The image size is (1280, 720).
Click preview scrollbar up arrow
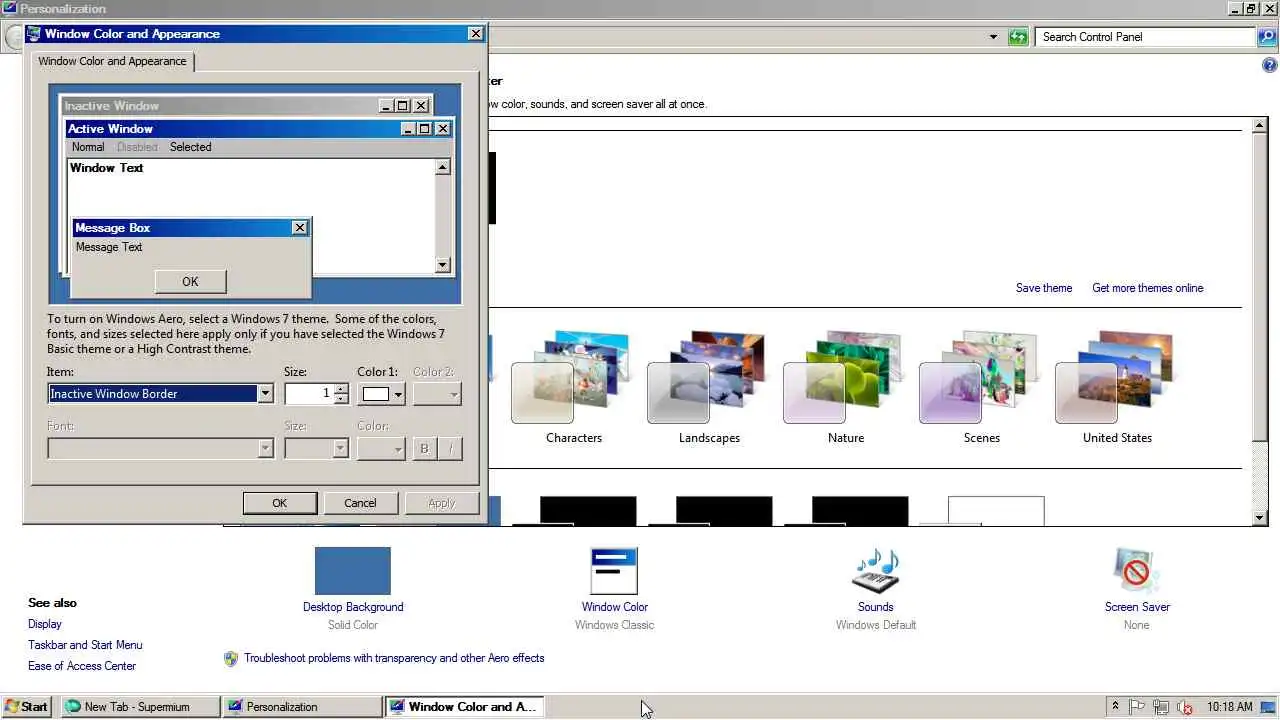click(x=443, y=167)
